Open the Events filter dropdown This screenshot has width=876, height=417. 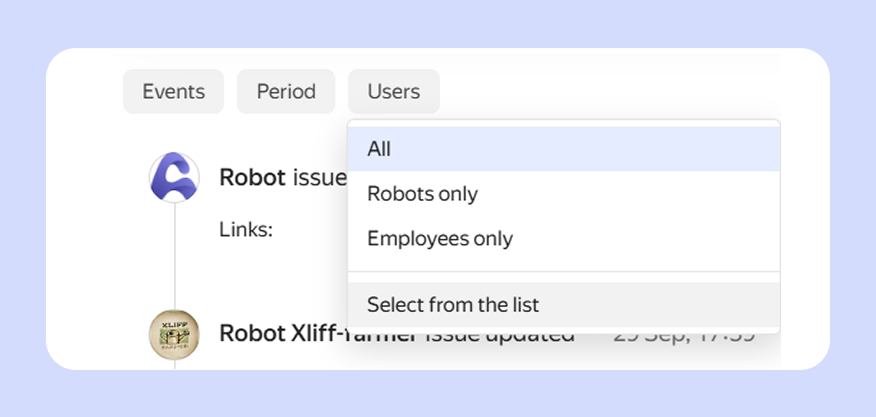pyautogui.click(x=173, y=92)
